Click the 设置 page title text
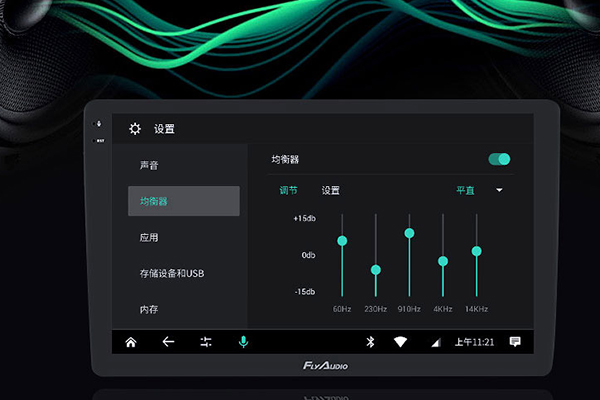 (164, 129)
